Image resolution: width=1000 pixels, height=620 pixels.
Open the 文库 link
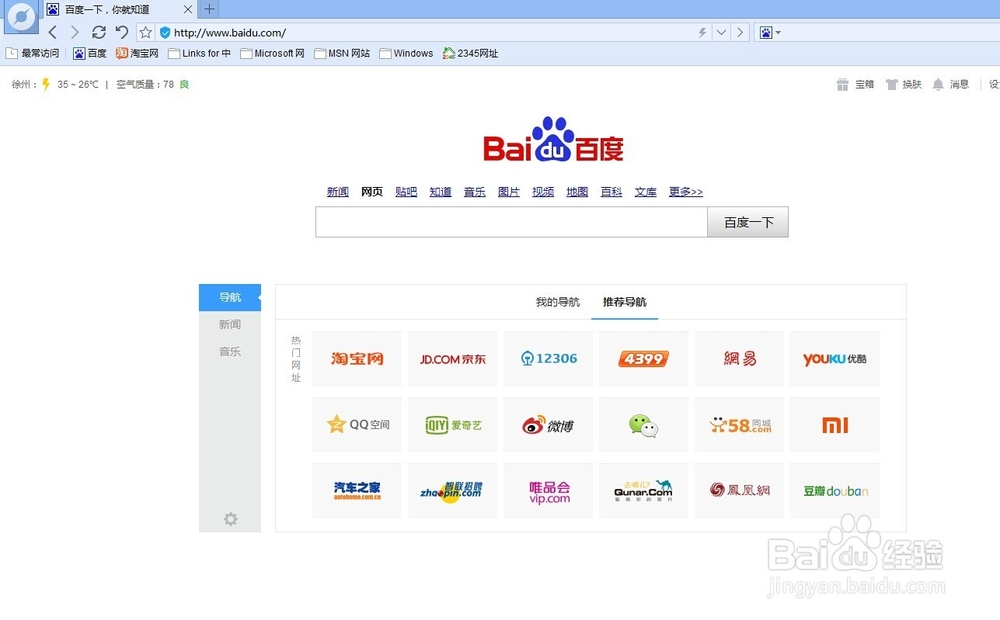pos(645,191)
